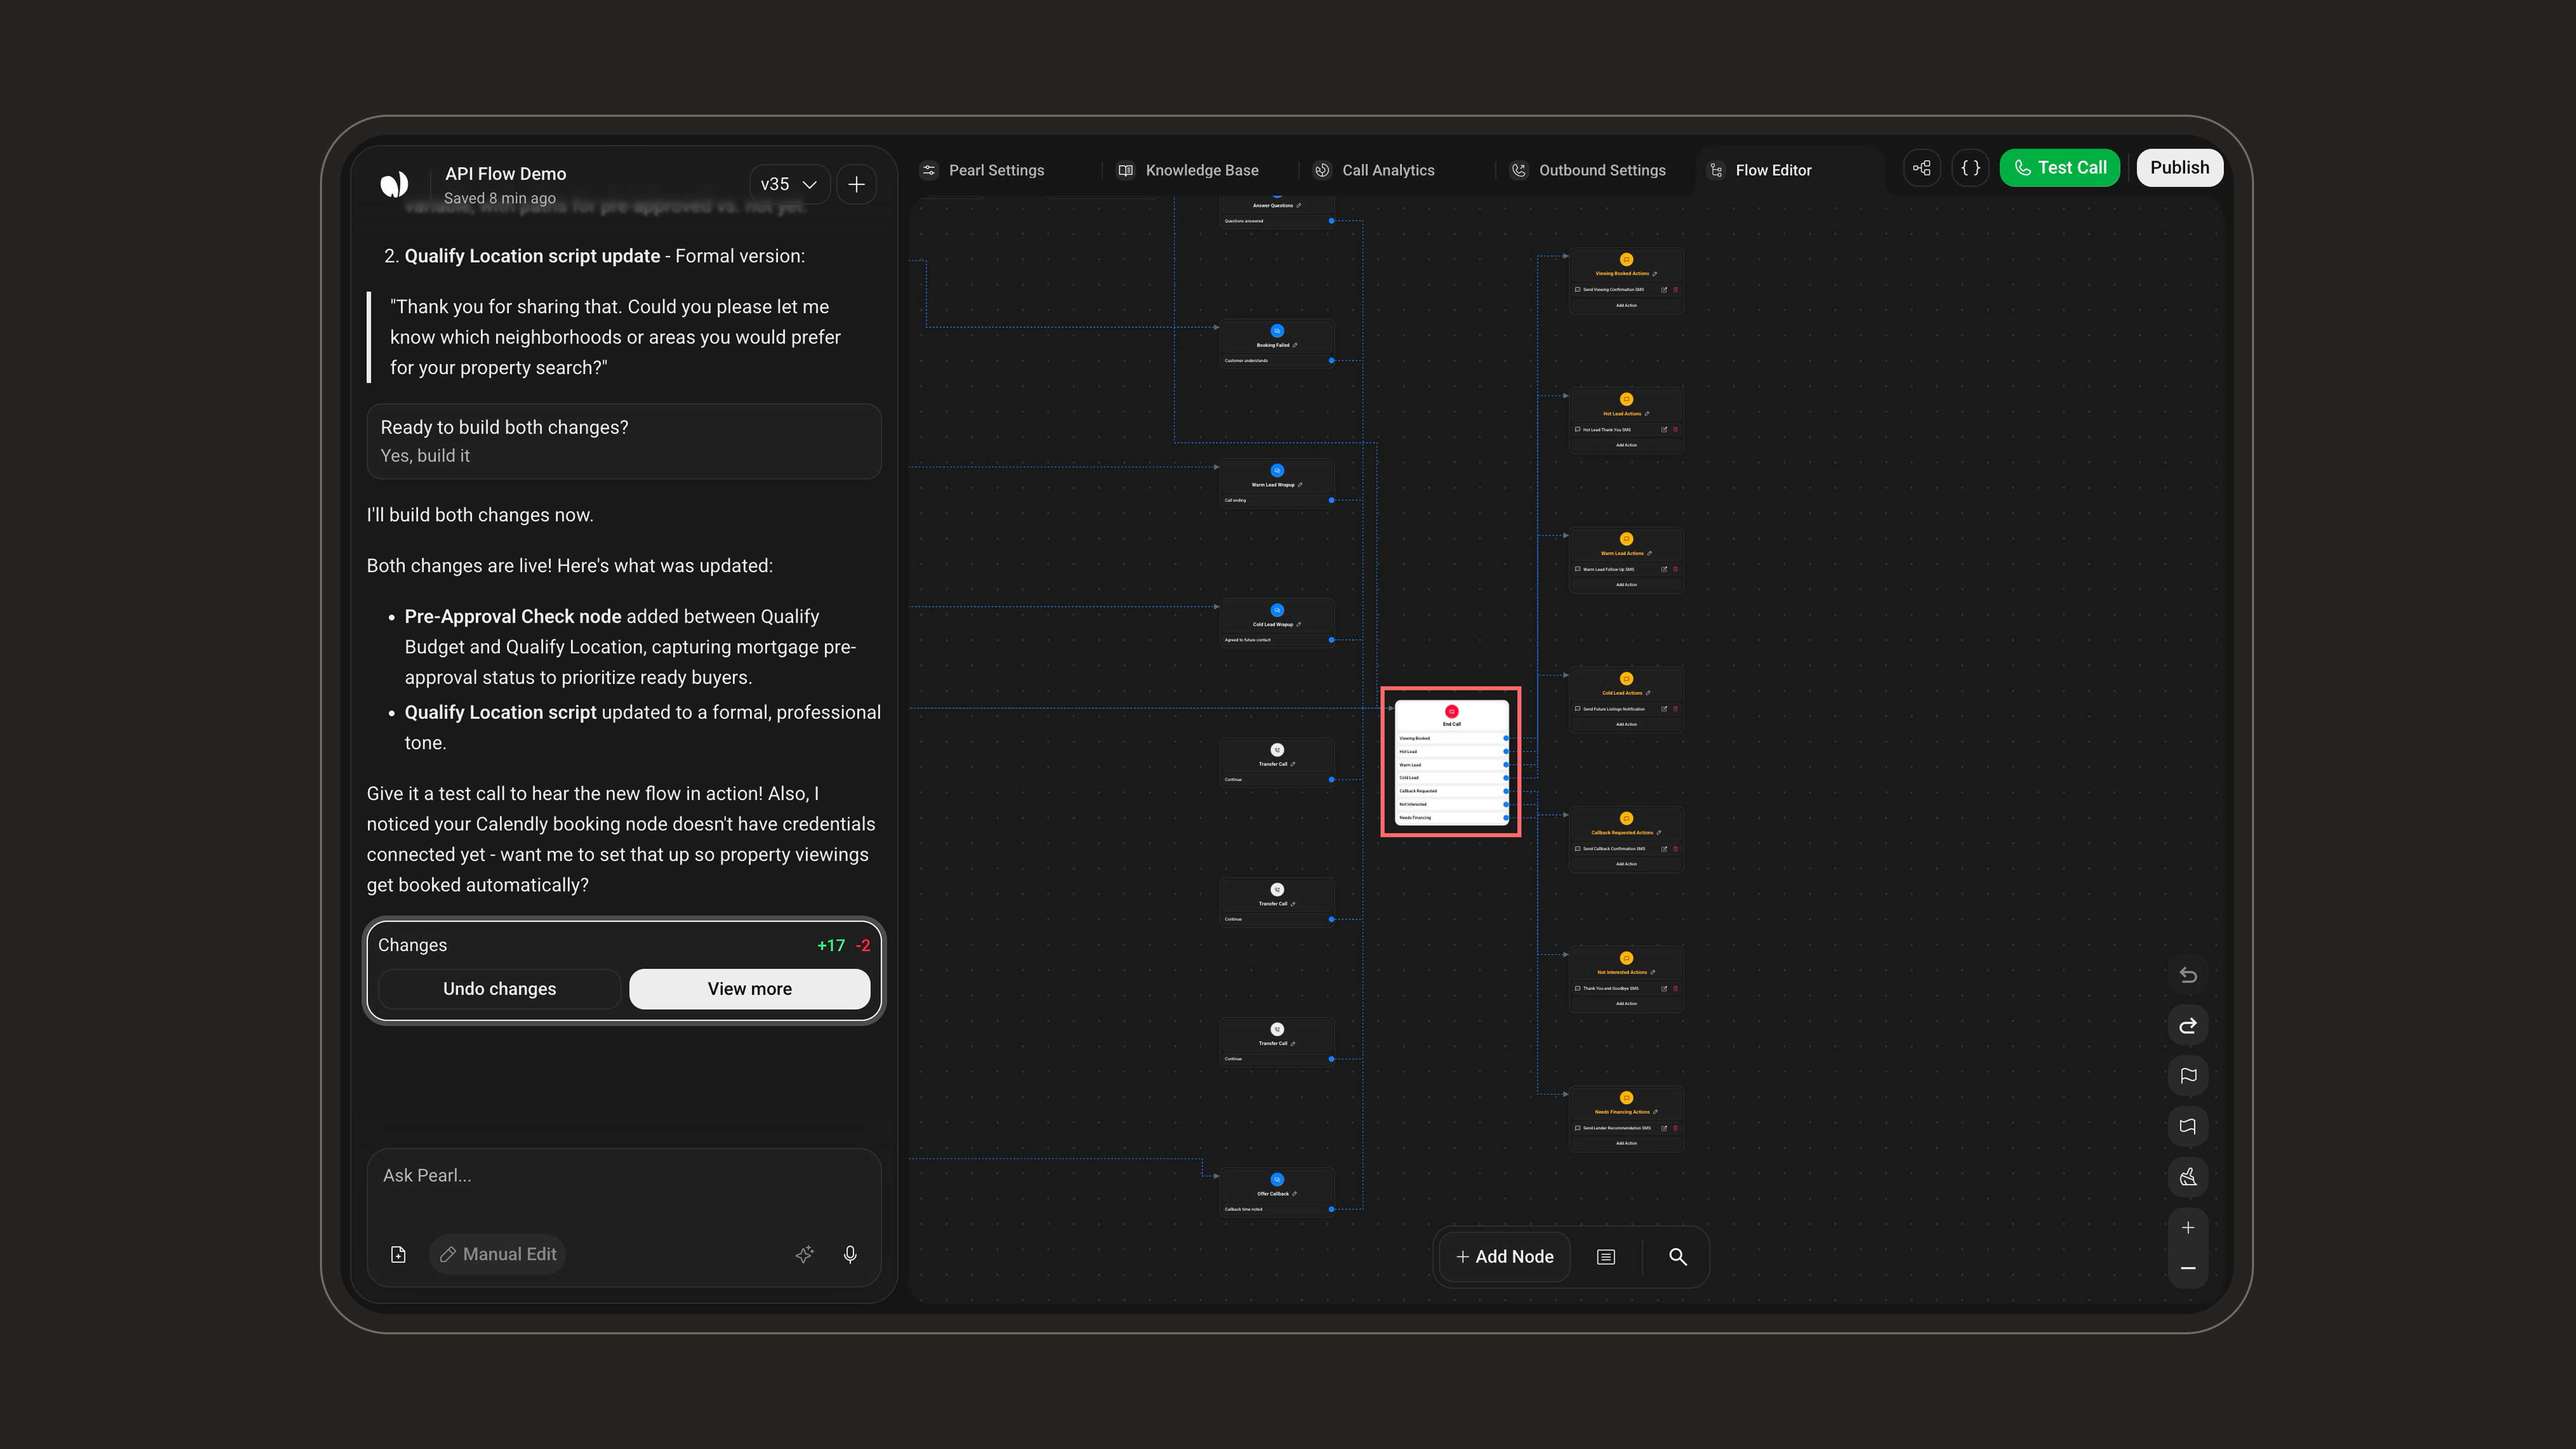Click the Pearl logo icon
This screenshot has height=1449, width=2576.
click(x=394, y=184)
